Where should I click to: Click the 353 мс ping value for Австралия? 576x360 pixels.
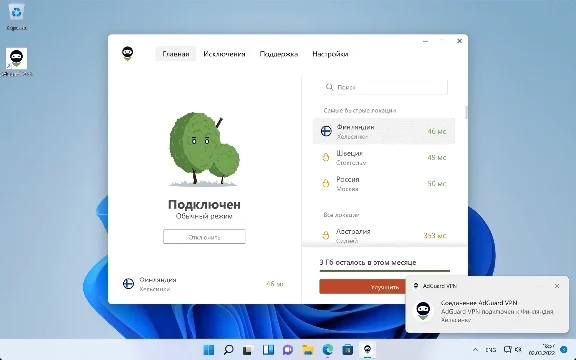pos(435,235)
